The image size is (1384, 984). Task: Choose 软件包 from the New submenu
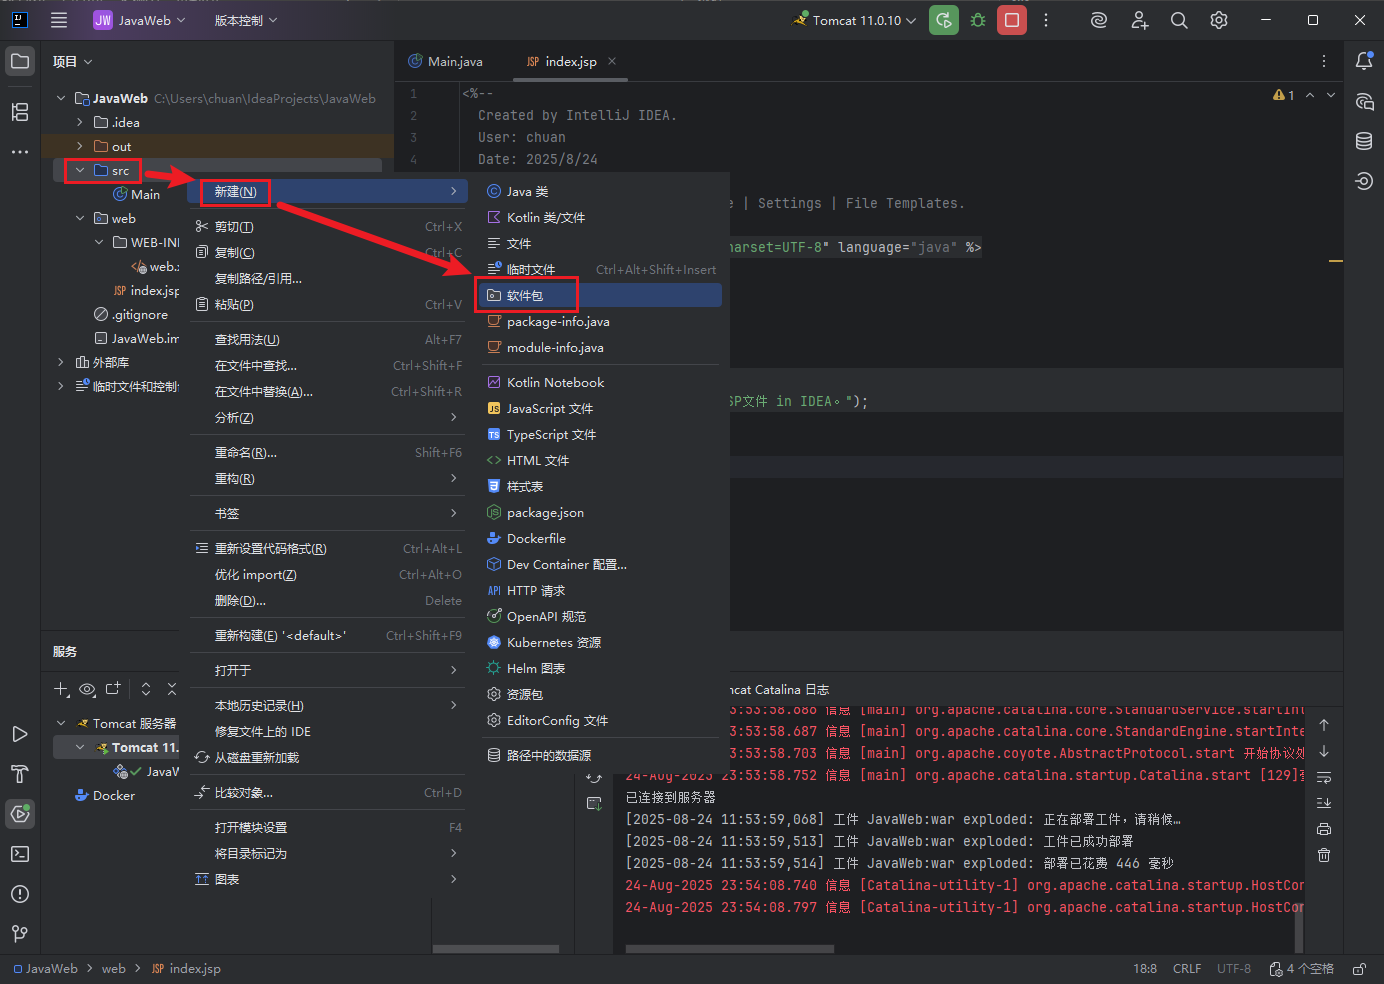[599, 295]
